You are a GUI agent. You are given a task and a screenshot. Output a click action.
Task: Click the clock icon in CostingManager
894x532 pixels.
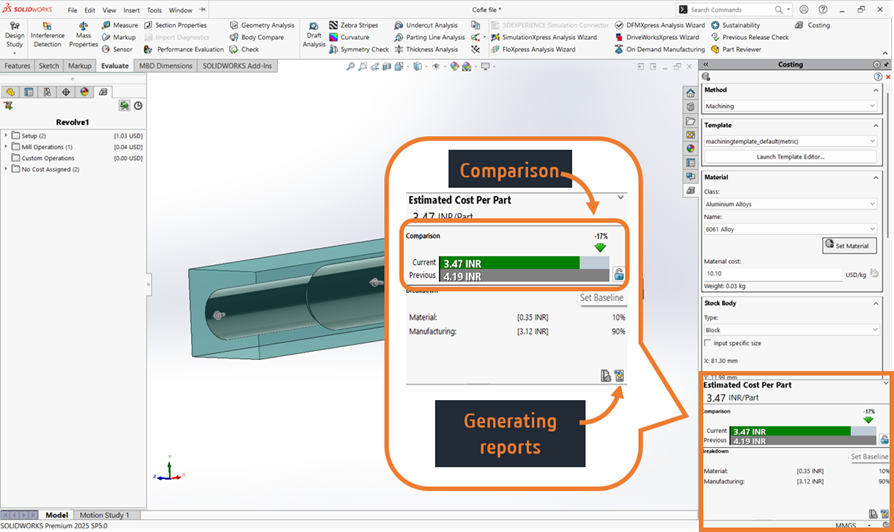point(138,105)
